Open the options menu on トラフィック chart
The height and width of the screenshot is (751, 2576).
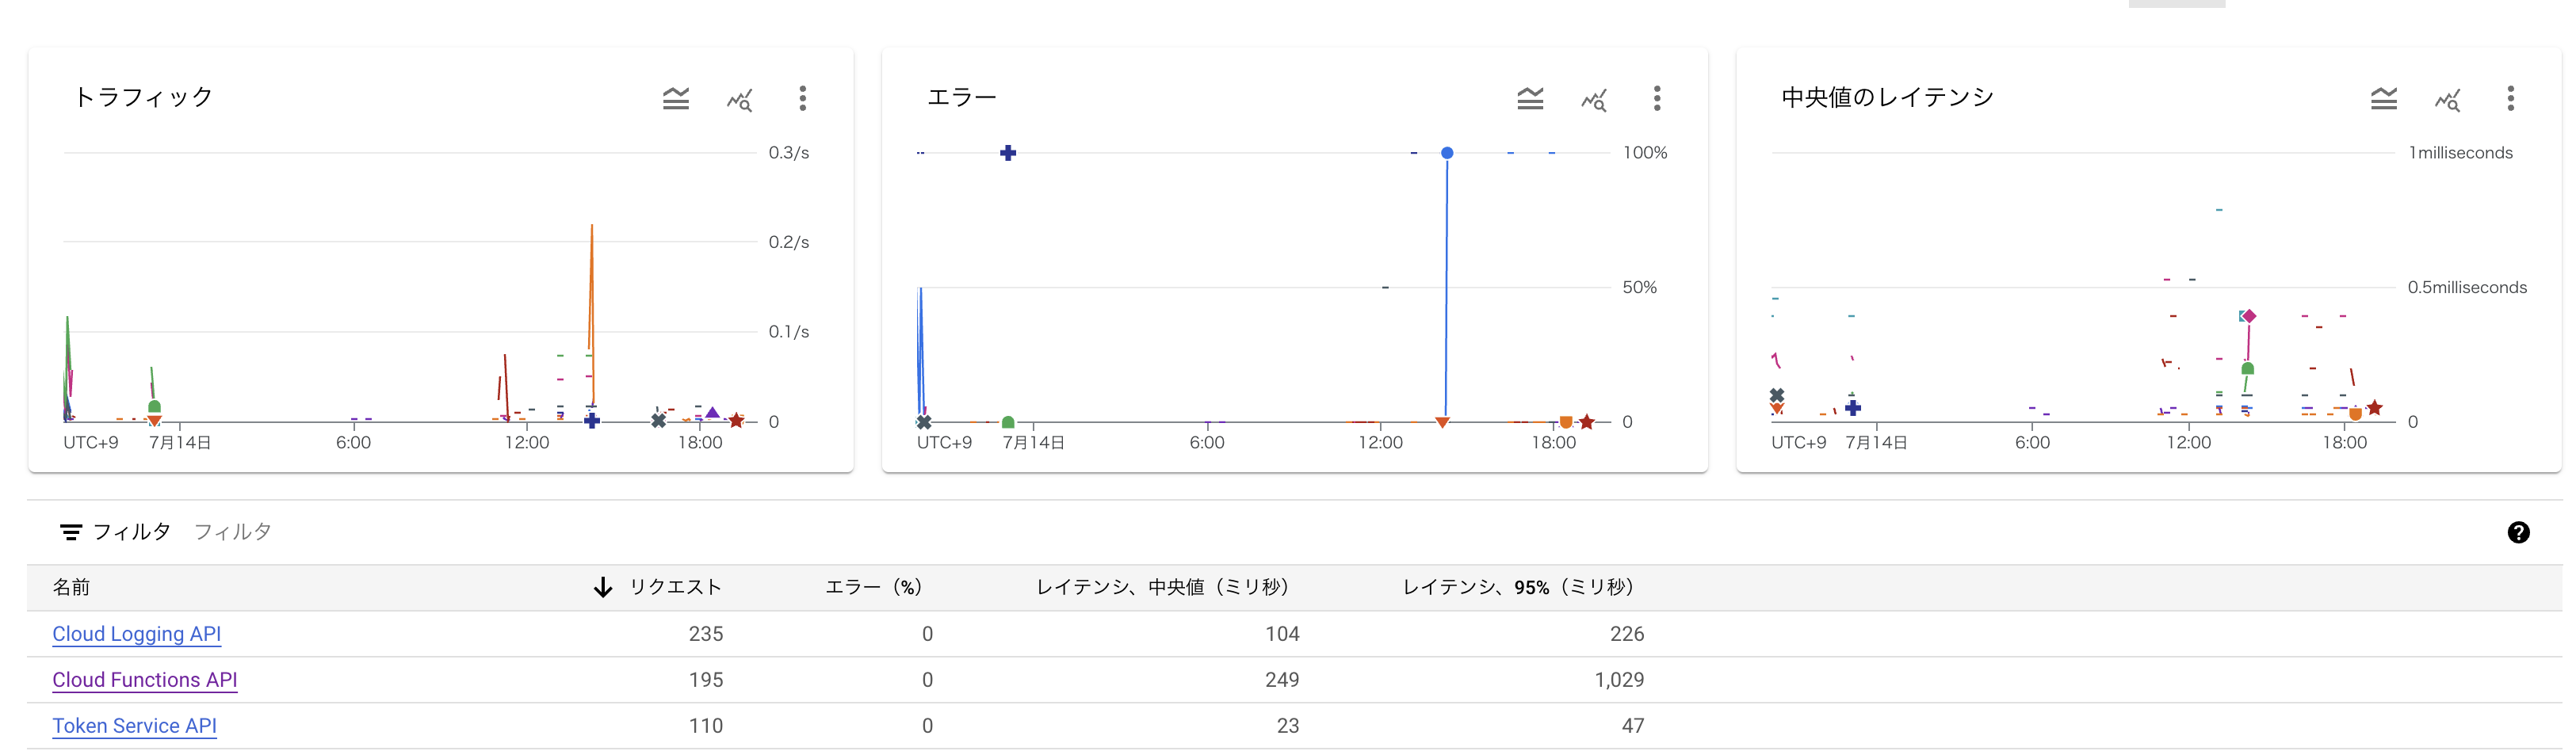(804, 99)
